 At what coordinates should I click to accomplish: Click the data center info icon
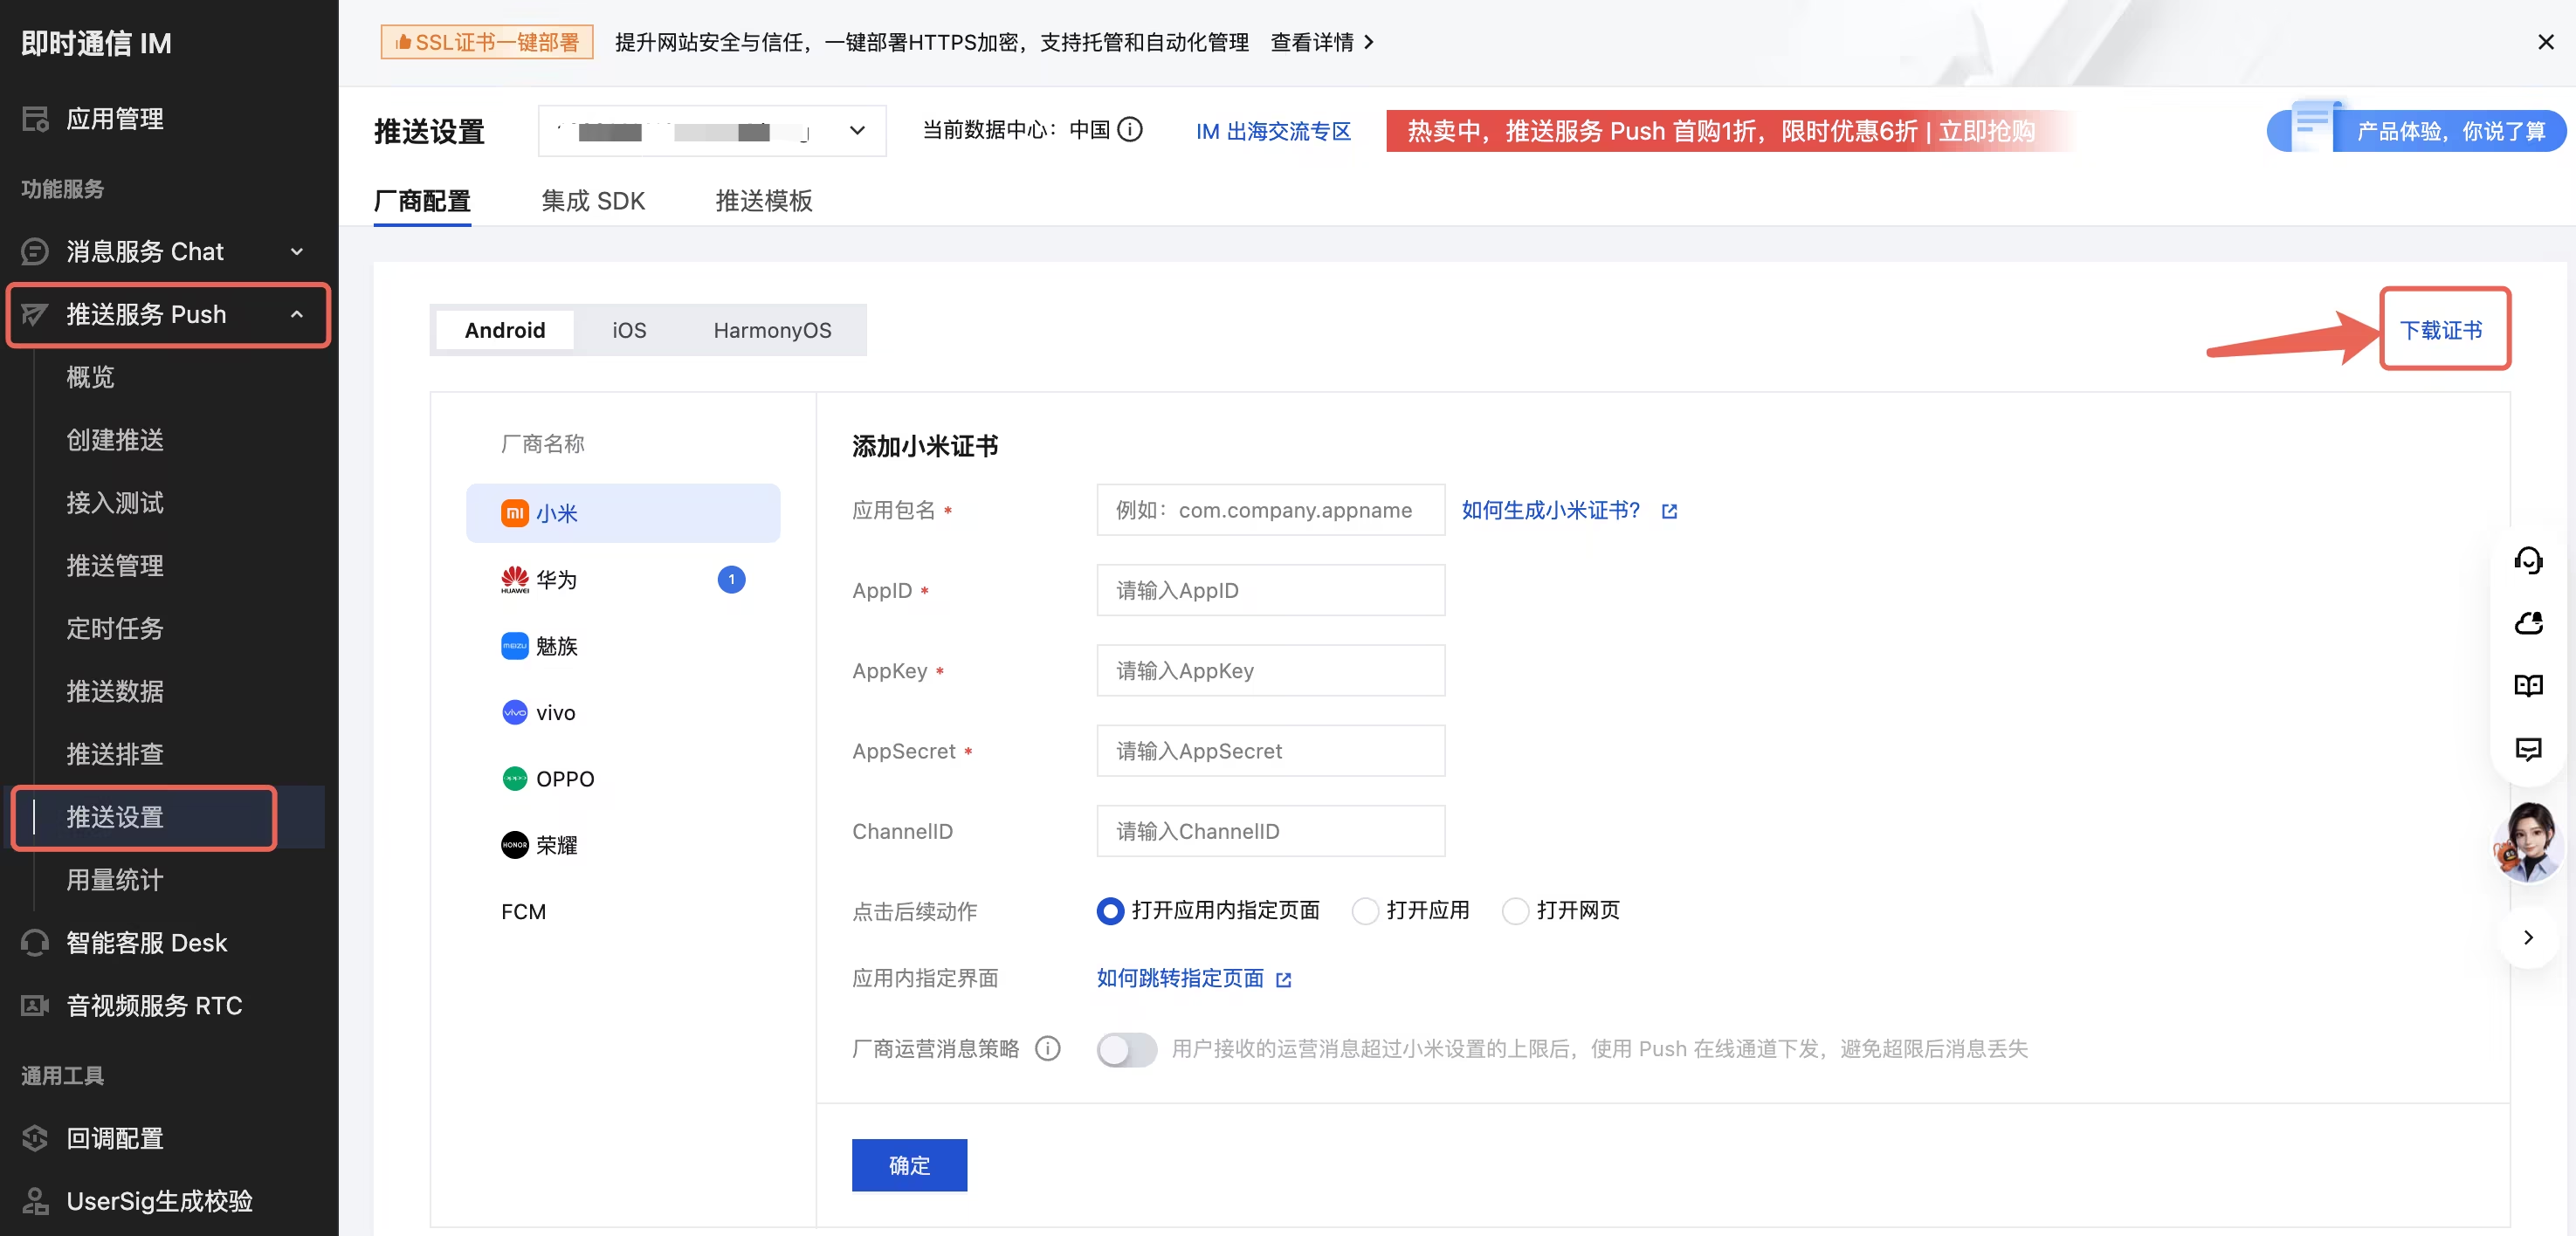[1130, 130]
